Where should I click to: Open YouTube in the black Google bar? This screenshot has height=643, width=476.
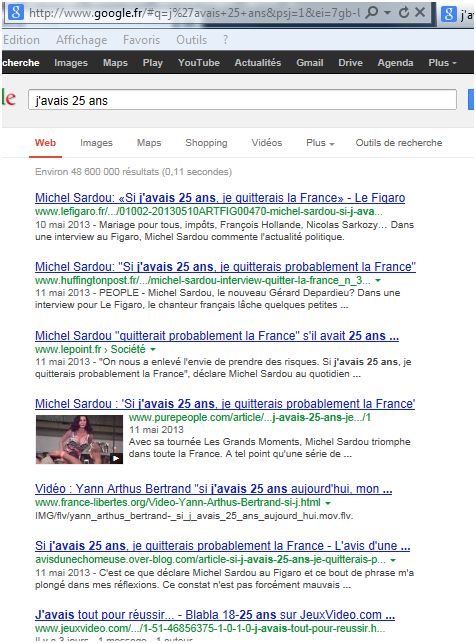click(x=199, y=63)
